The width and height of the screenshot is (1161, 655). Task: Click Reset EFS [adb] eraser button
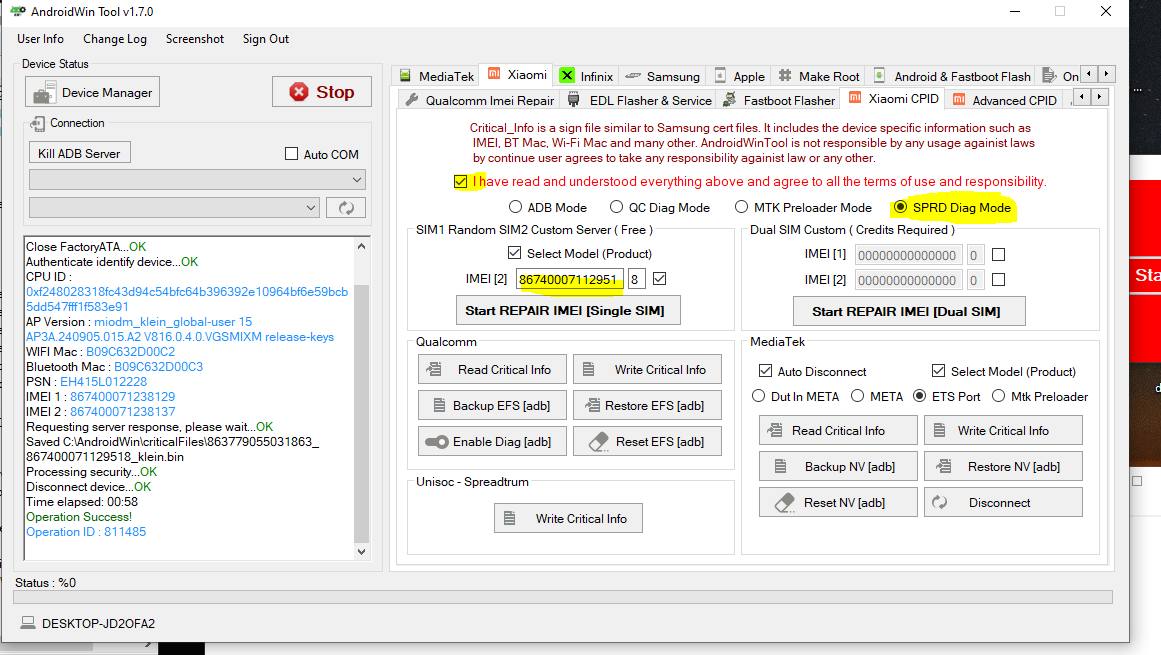pos(647,442)
